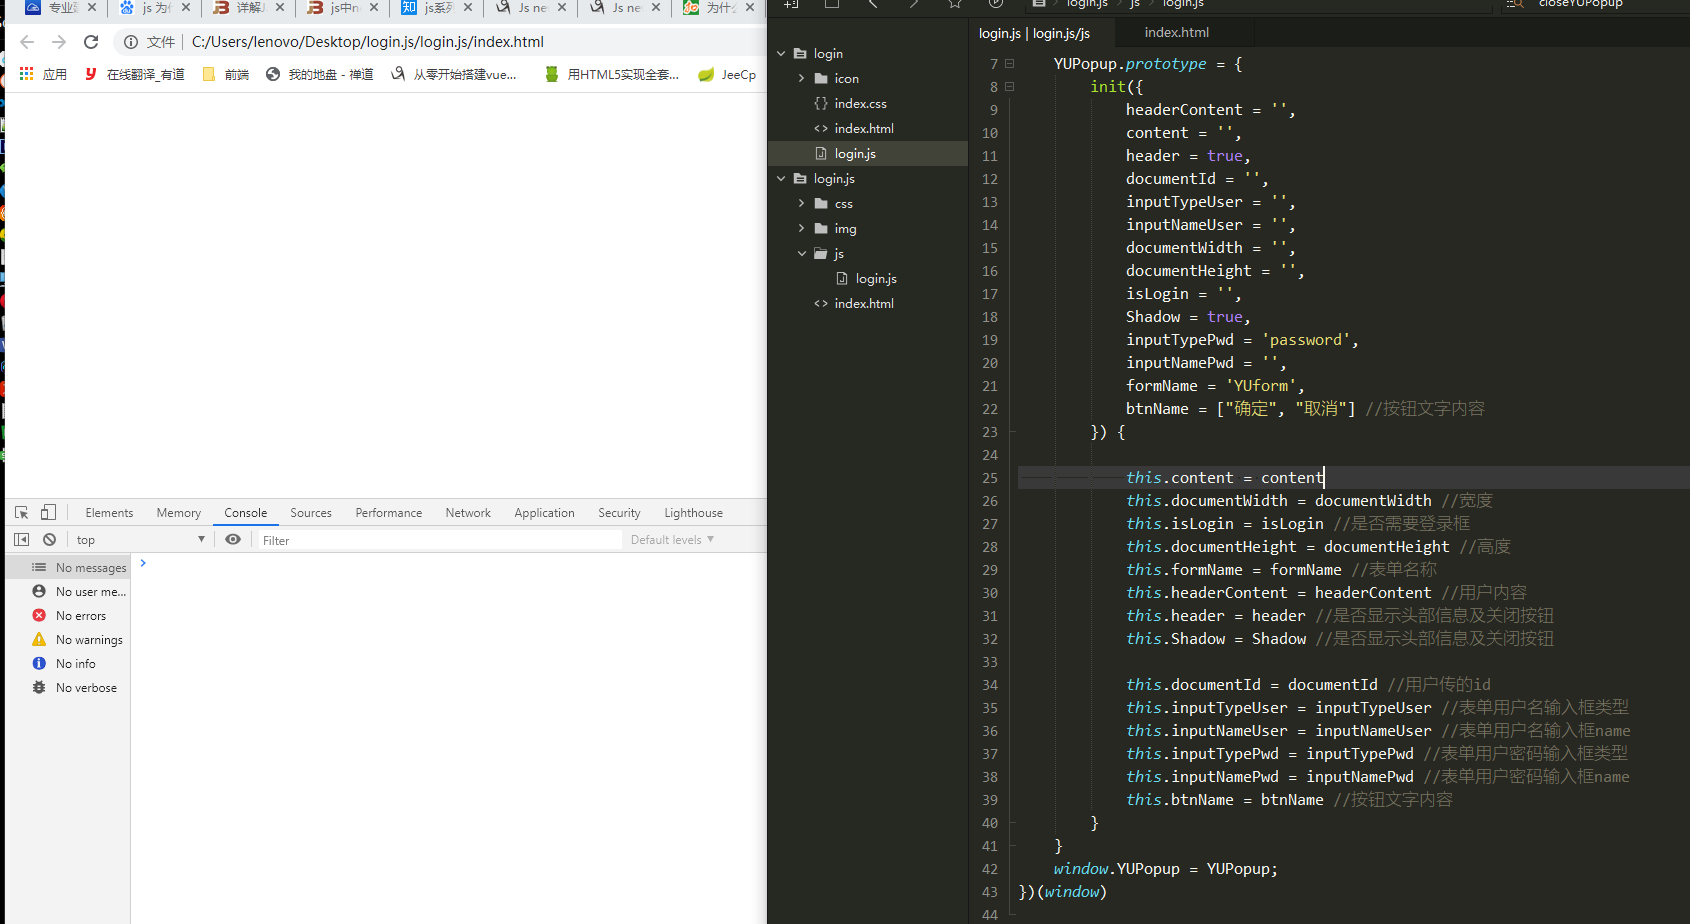1690x924 pixels.
Task: Open the 用HTML5实现全套 bookmark
Action: pyautogui.click(x=612, y=74)
